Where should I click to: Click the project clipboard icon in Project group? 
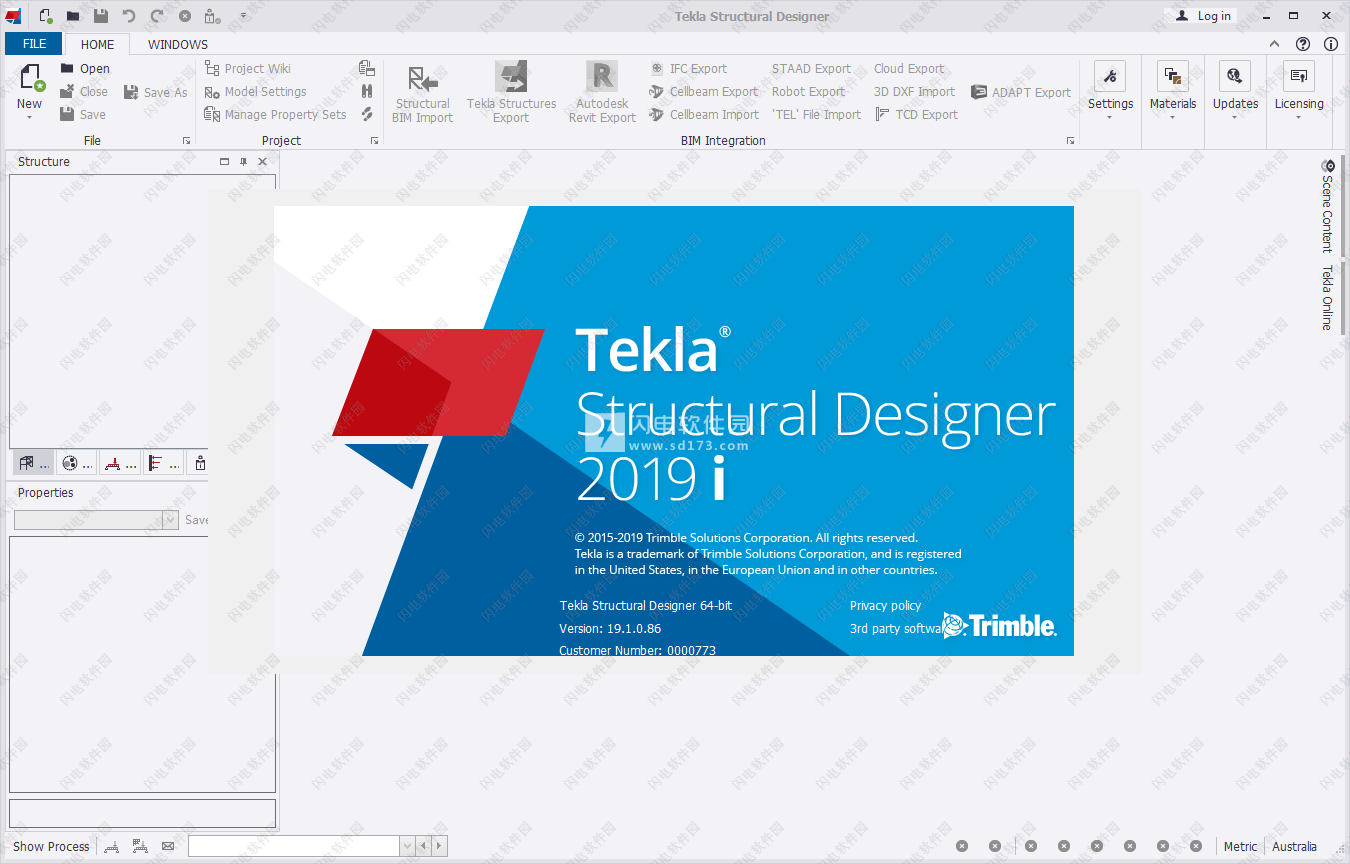click(367, 69)
